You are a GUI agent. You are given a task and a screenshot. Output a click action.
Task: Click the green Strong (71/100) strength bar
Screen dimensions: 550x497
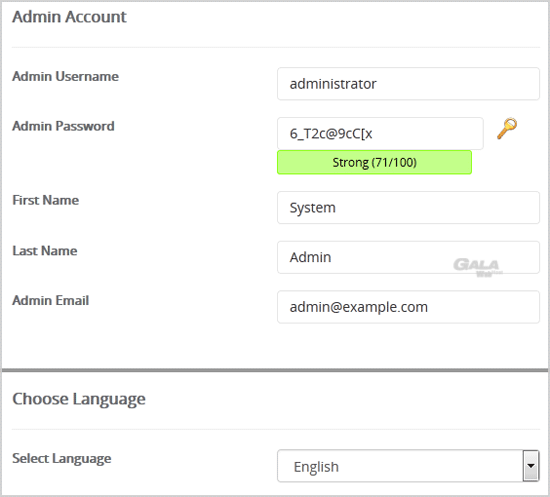coord(374,162)
